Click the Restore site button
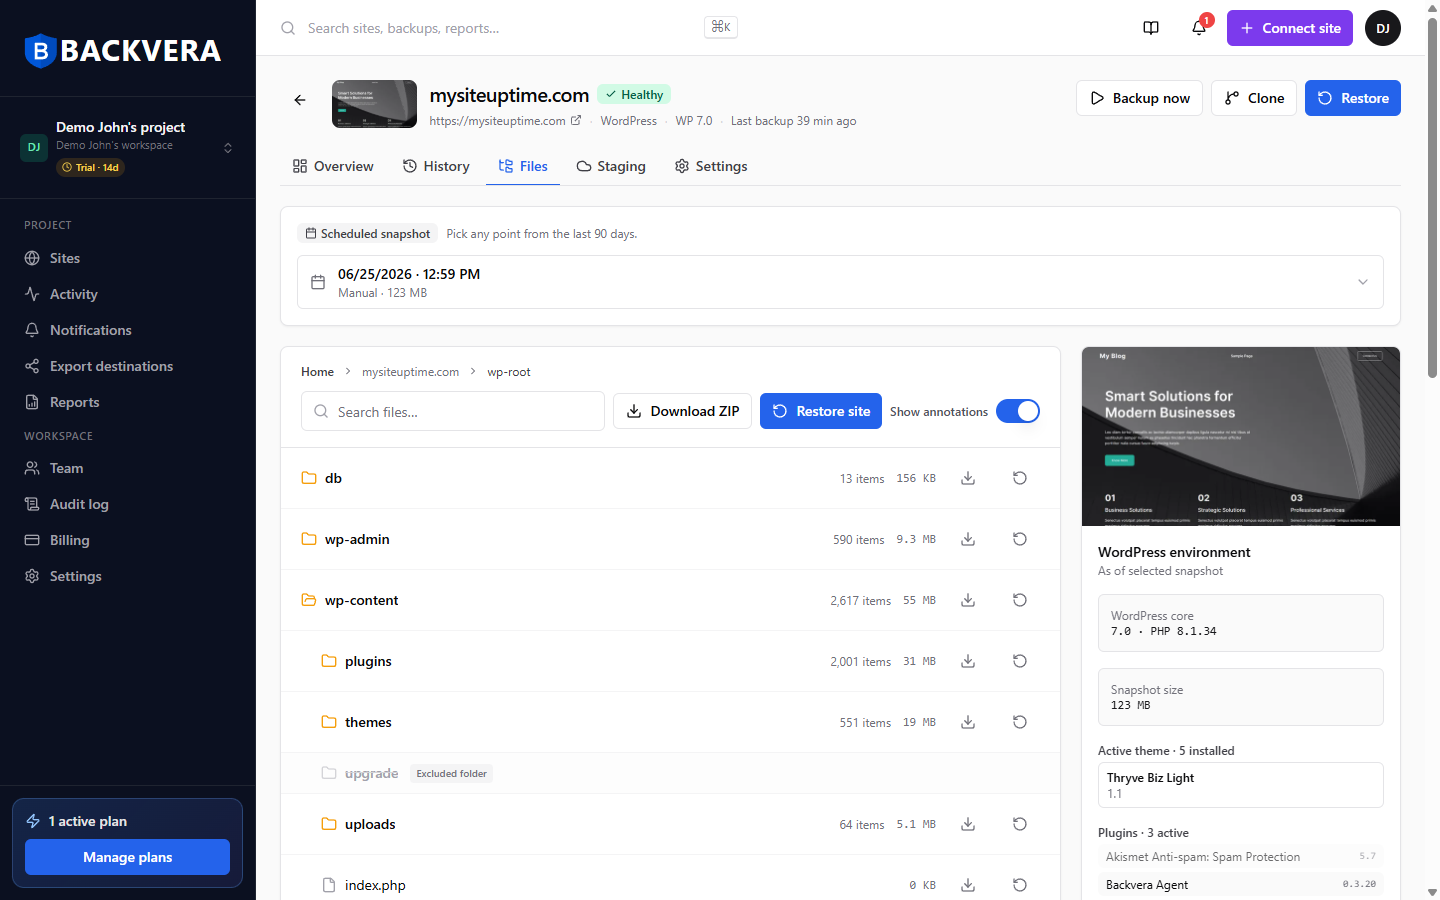The width and height of the screenshot is (1440, 900). (x=821, y=411)
